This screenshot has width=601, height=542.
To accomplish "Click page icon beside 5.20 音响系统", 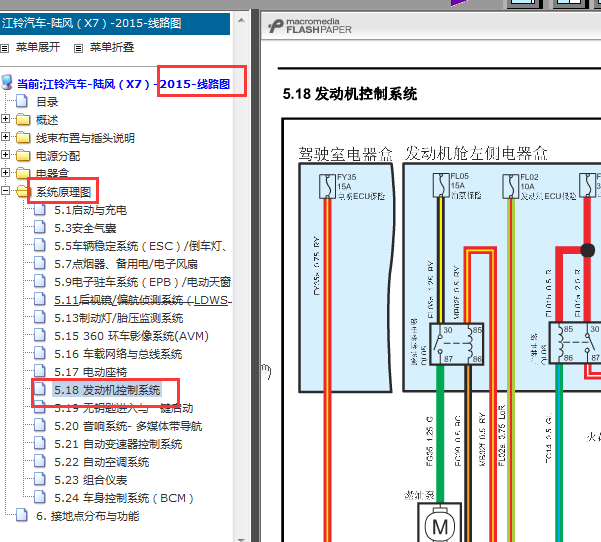I will point(40,425).
